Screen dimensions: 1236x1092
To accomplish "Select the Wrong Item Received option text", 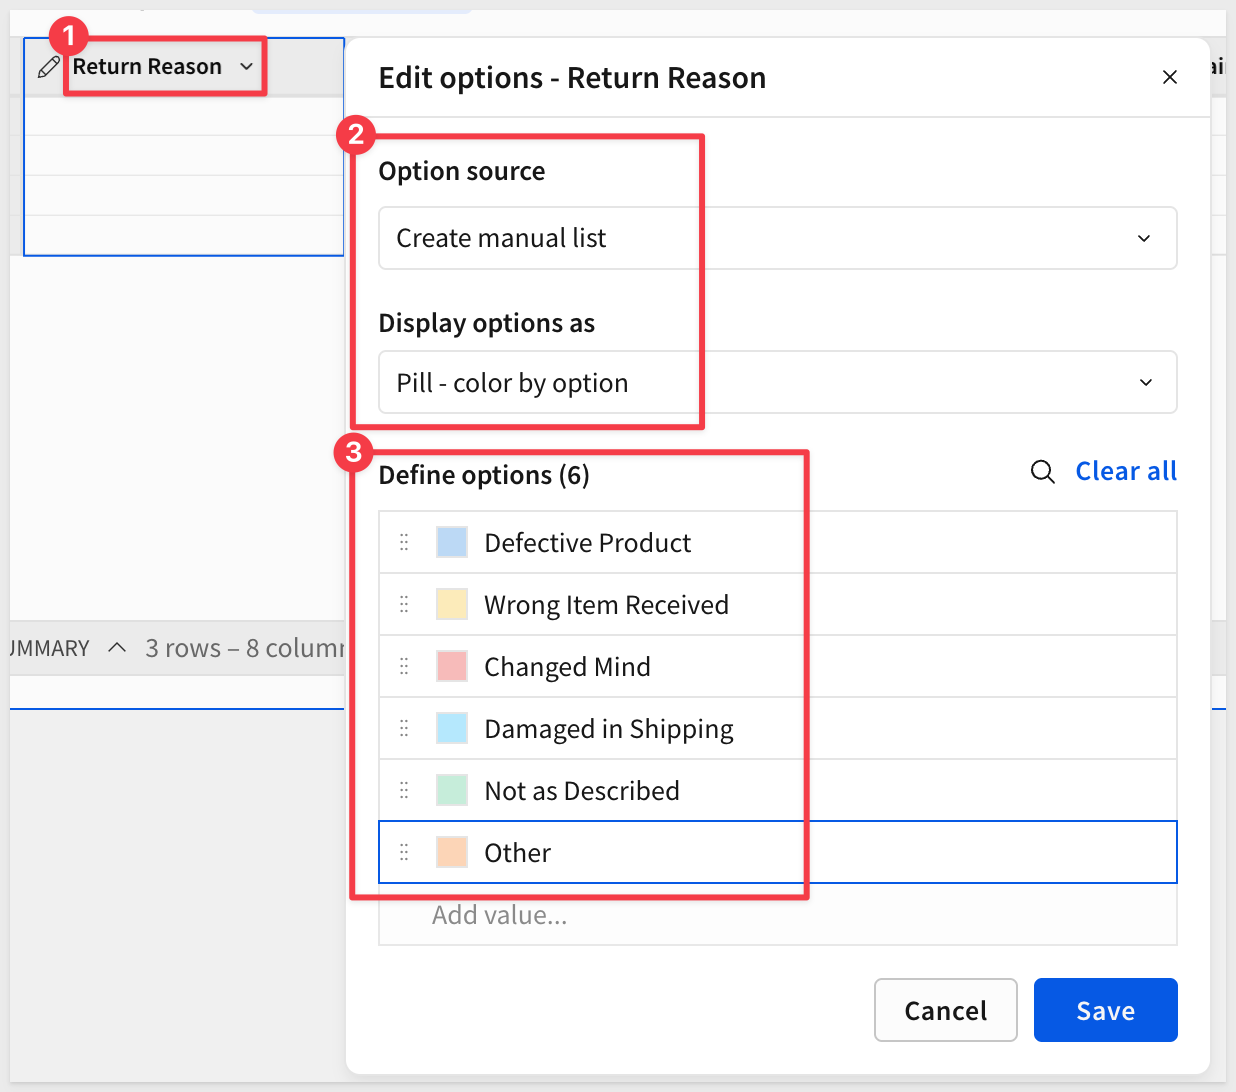I will [x=606, y=605].
